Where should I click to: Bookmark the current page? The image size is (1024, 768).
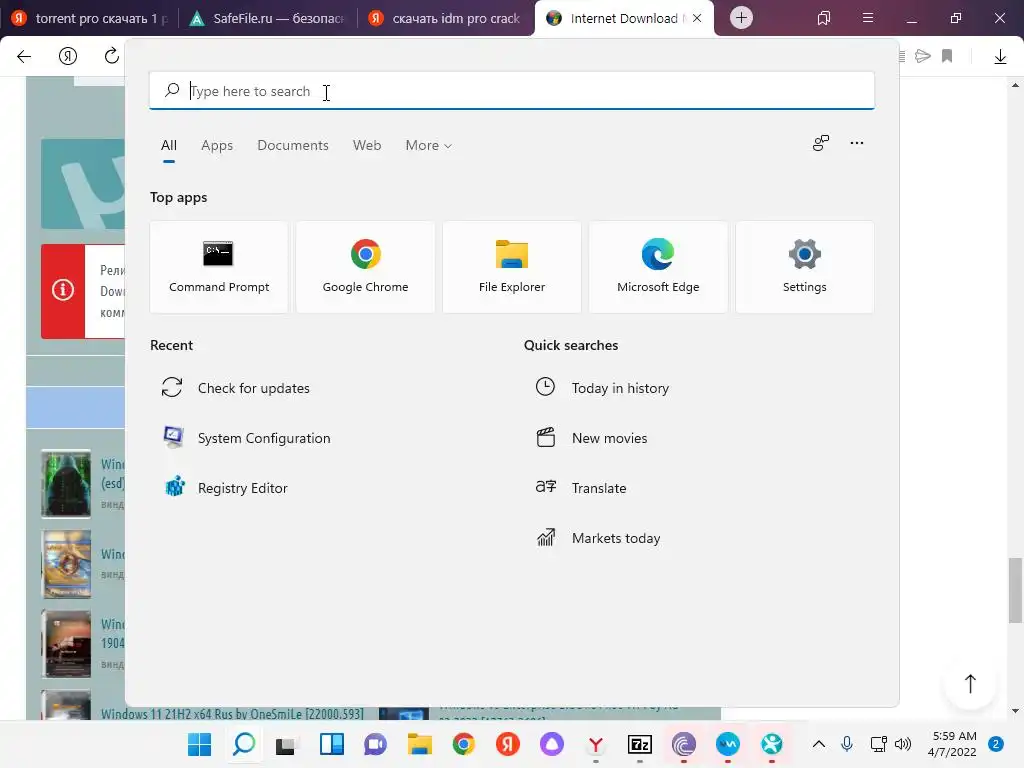click(947, 56)
